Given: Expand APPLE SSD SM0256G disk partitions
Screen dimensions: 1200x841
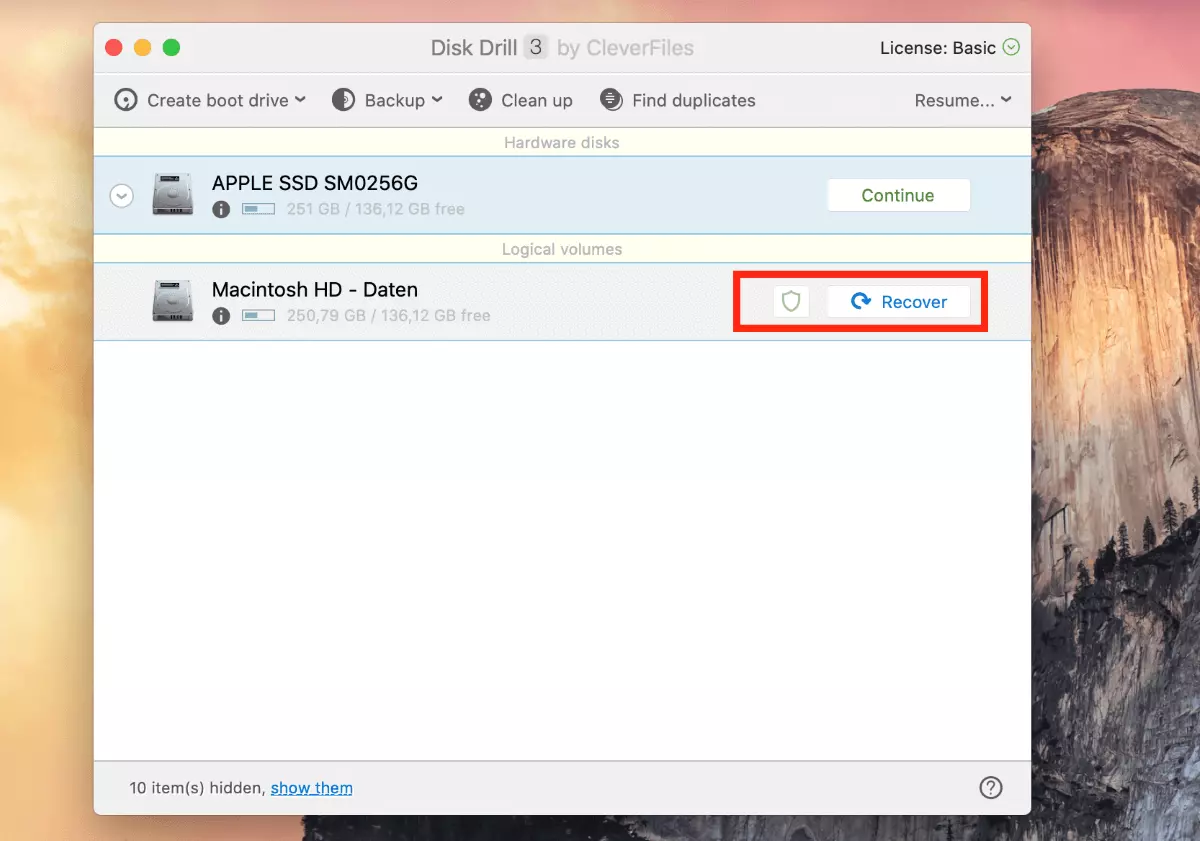Looking at the screenshot, I should click(x=121, y=196).
